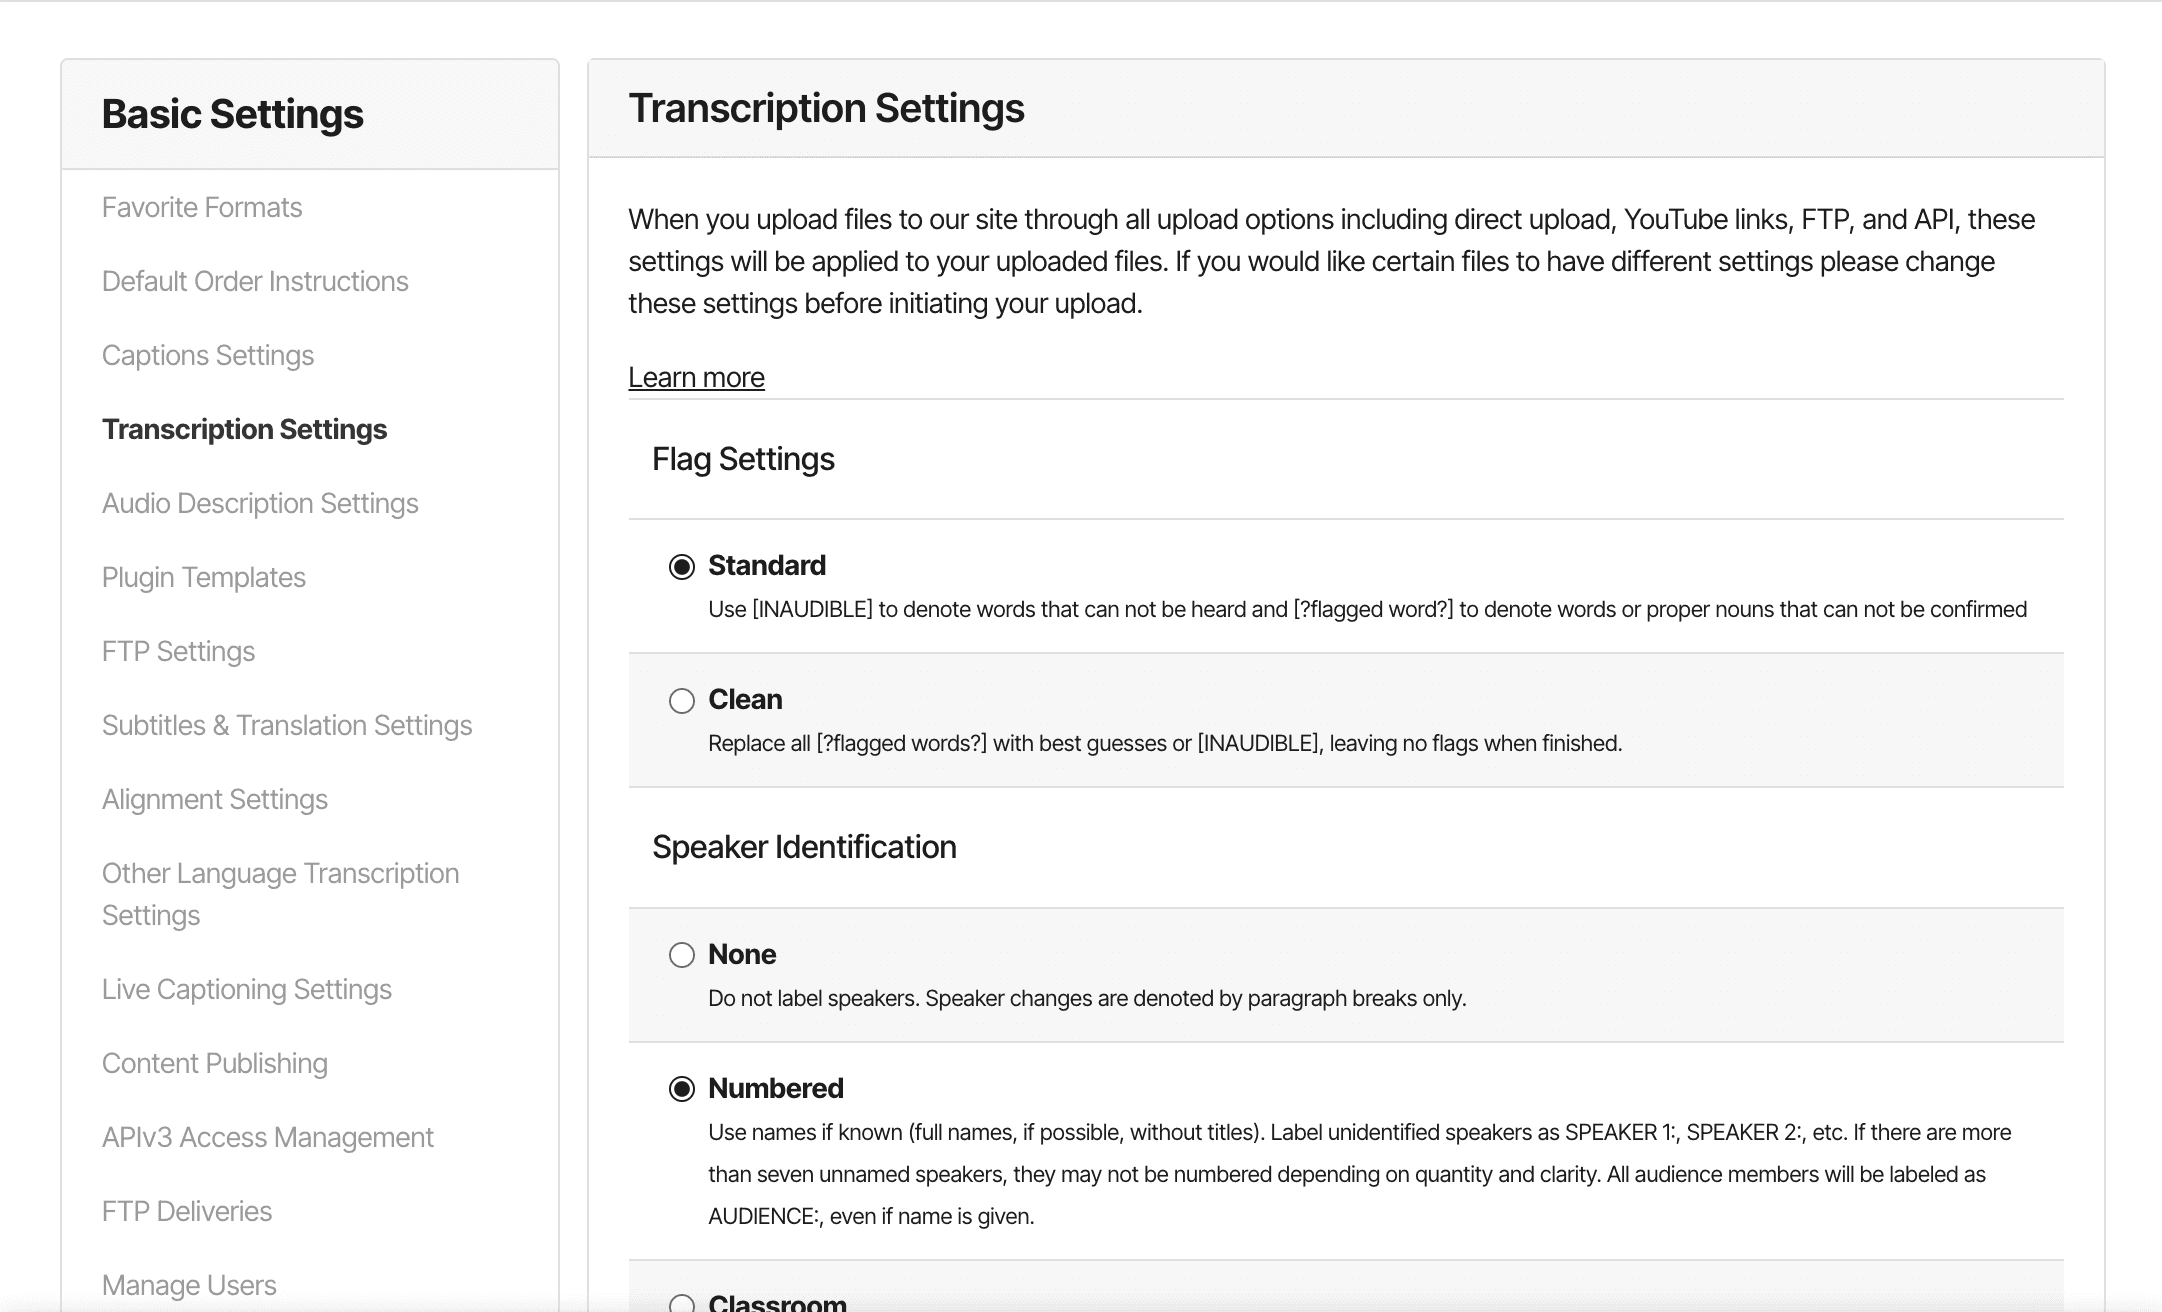This screenshot has height=1312, width=2162.
Task: Navigate to APIv3 Access Management
Action: 268,1138
